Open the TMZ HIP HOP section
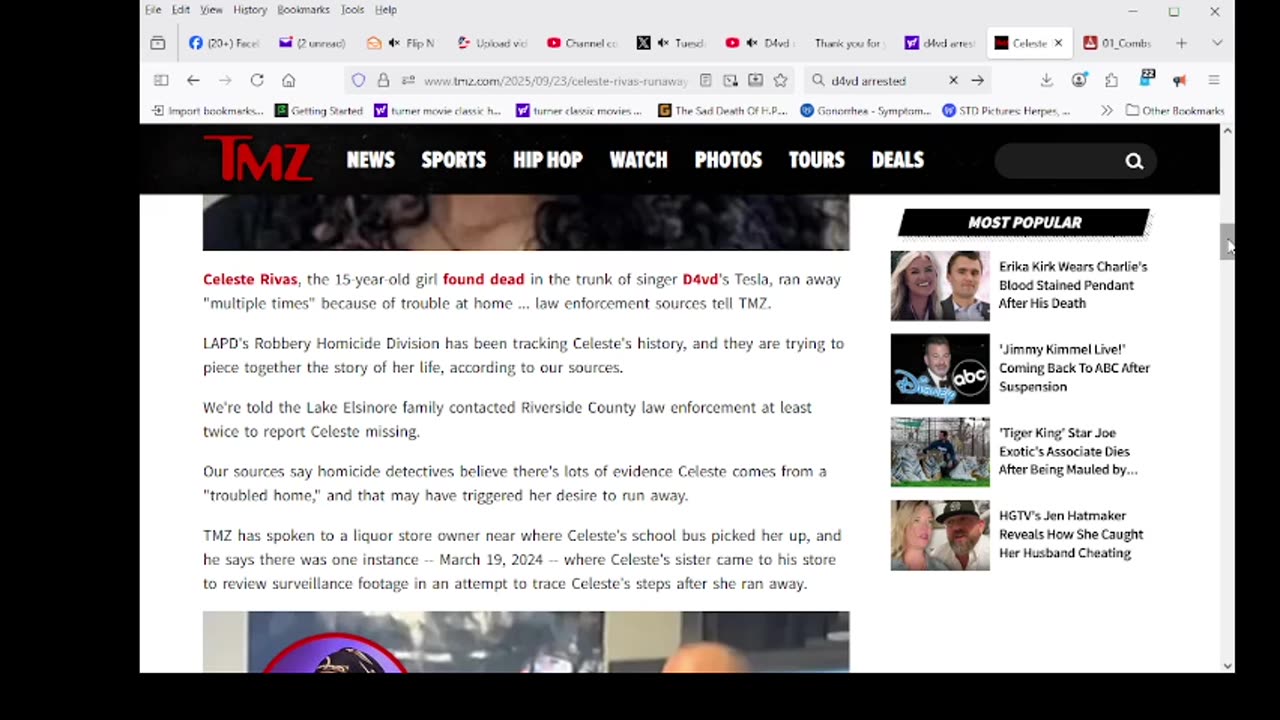1280x720 pixels. click(x=548, y=160)
